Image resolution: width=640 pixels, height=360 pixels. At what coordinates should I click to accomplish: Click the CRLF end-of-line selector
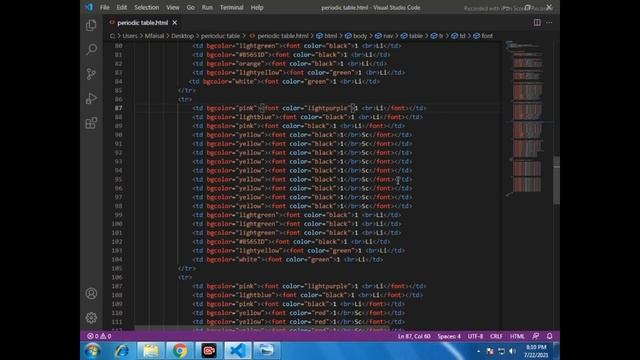496,336
